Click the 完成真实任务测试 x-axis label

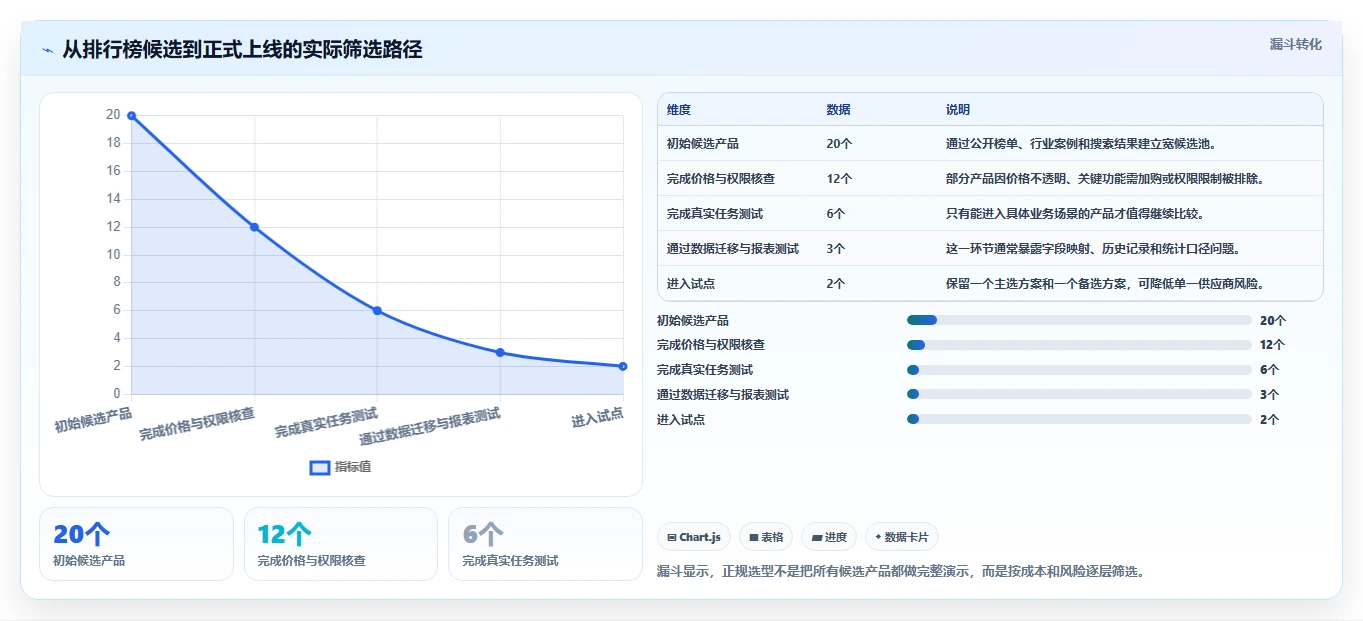click(327, 423)
